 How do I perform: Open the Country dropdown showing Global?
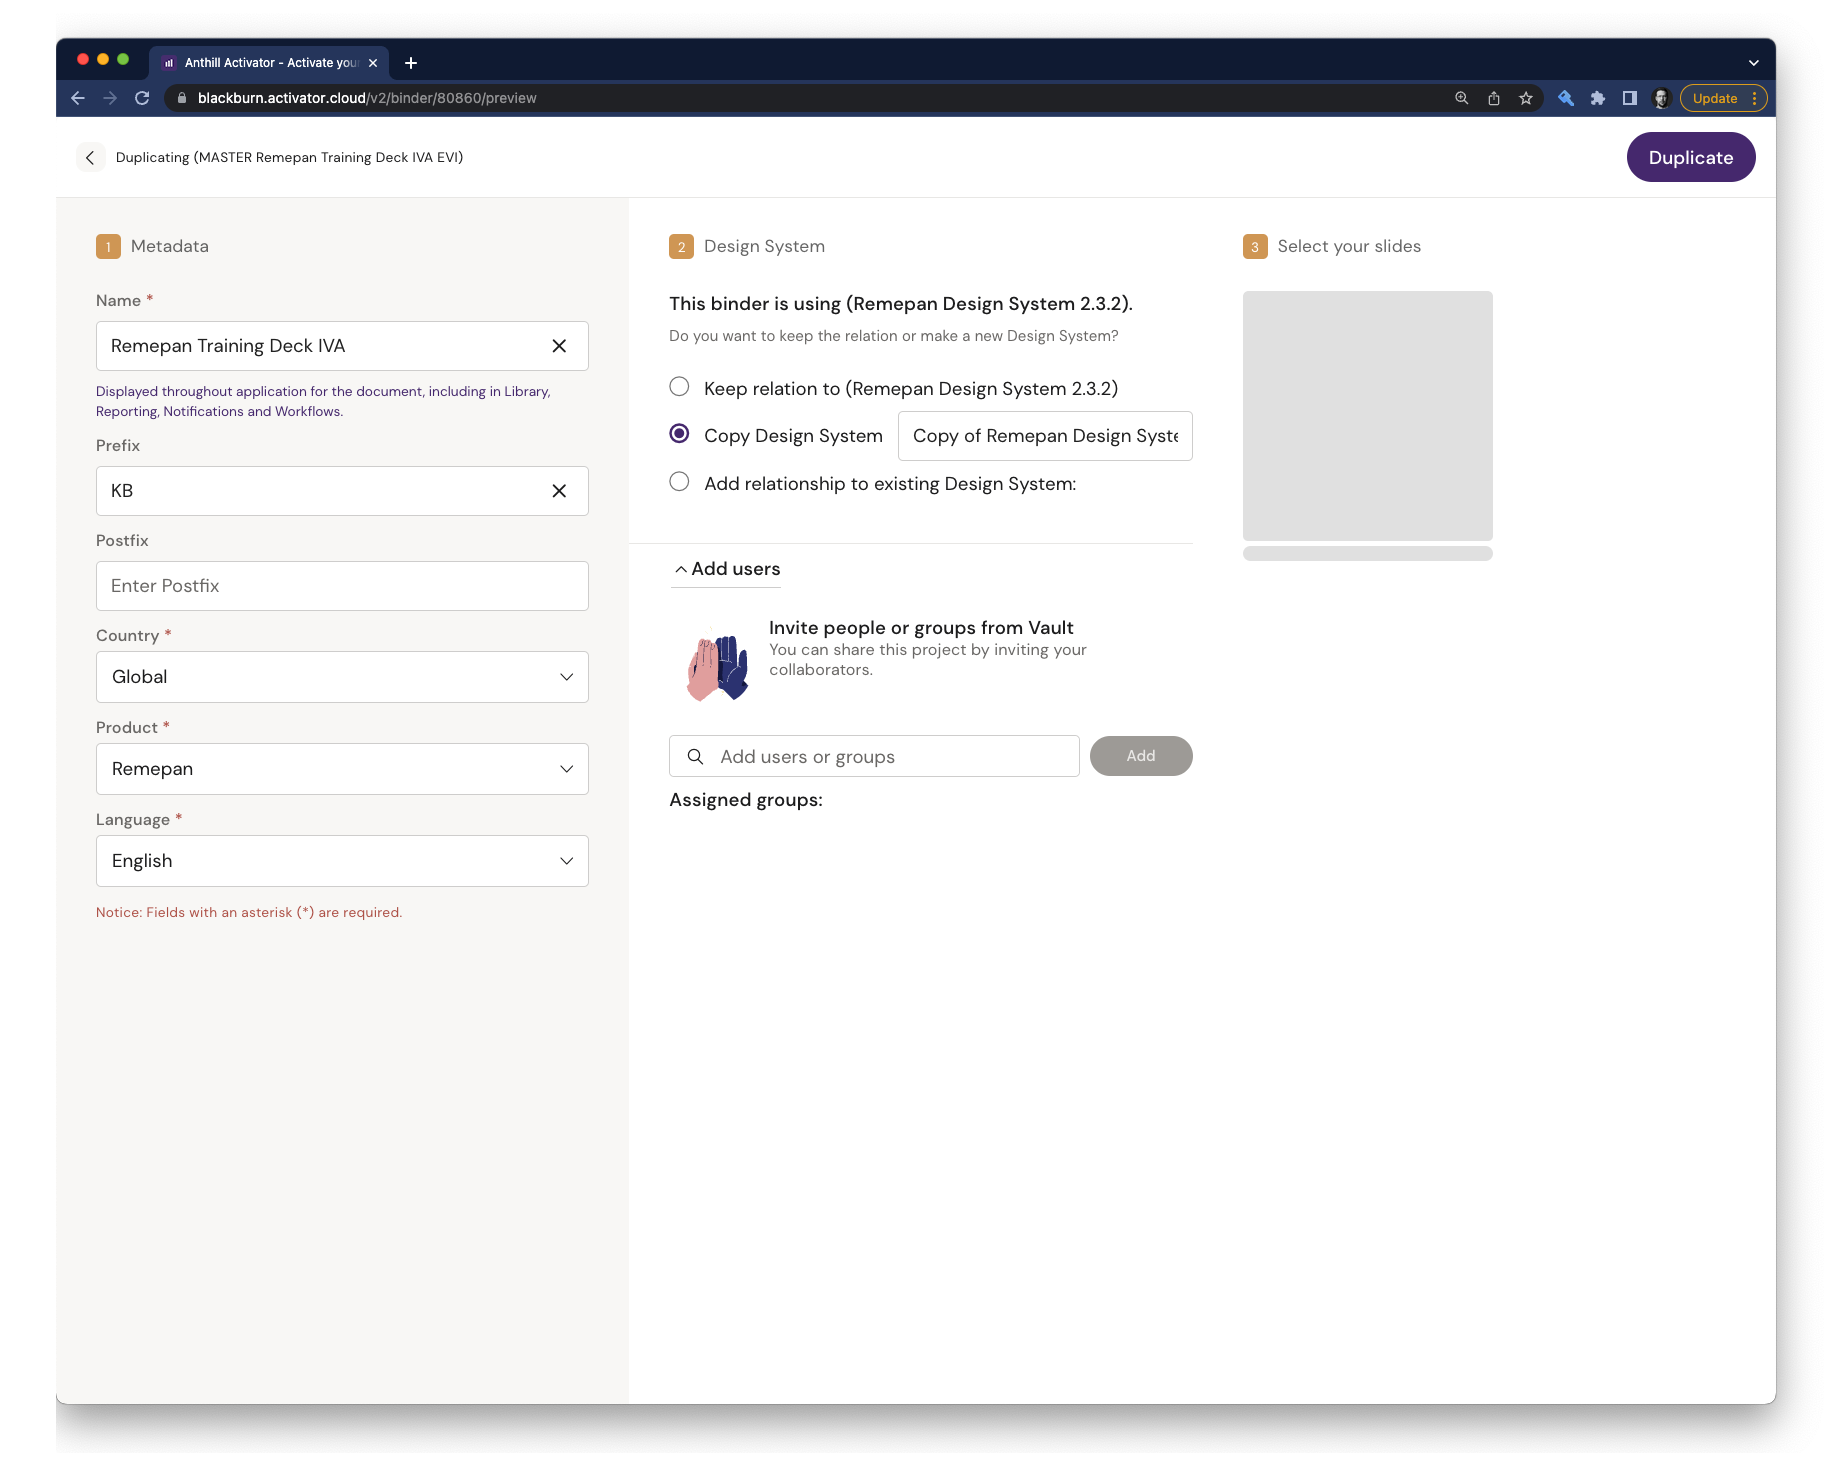[342, 677]
